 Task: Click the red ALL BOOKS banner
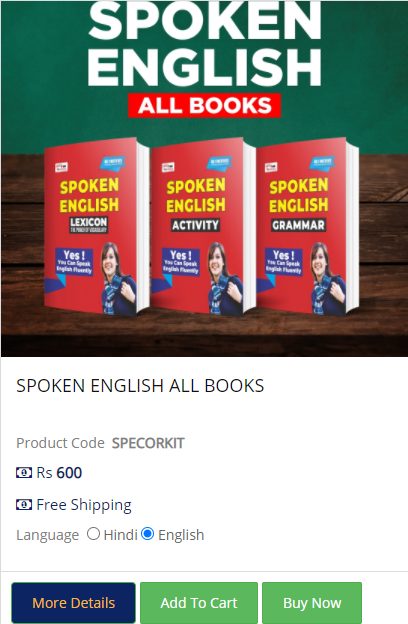point(205,106)
